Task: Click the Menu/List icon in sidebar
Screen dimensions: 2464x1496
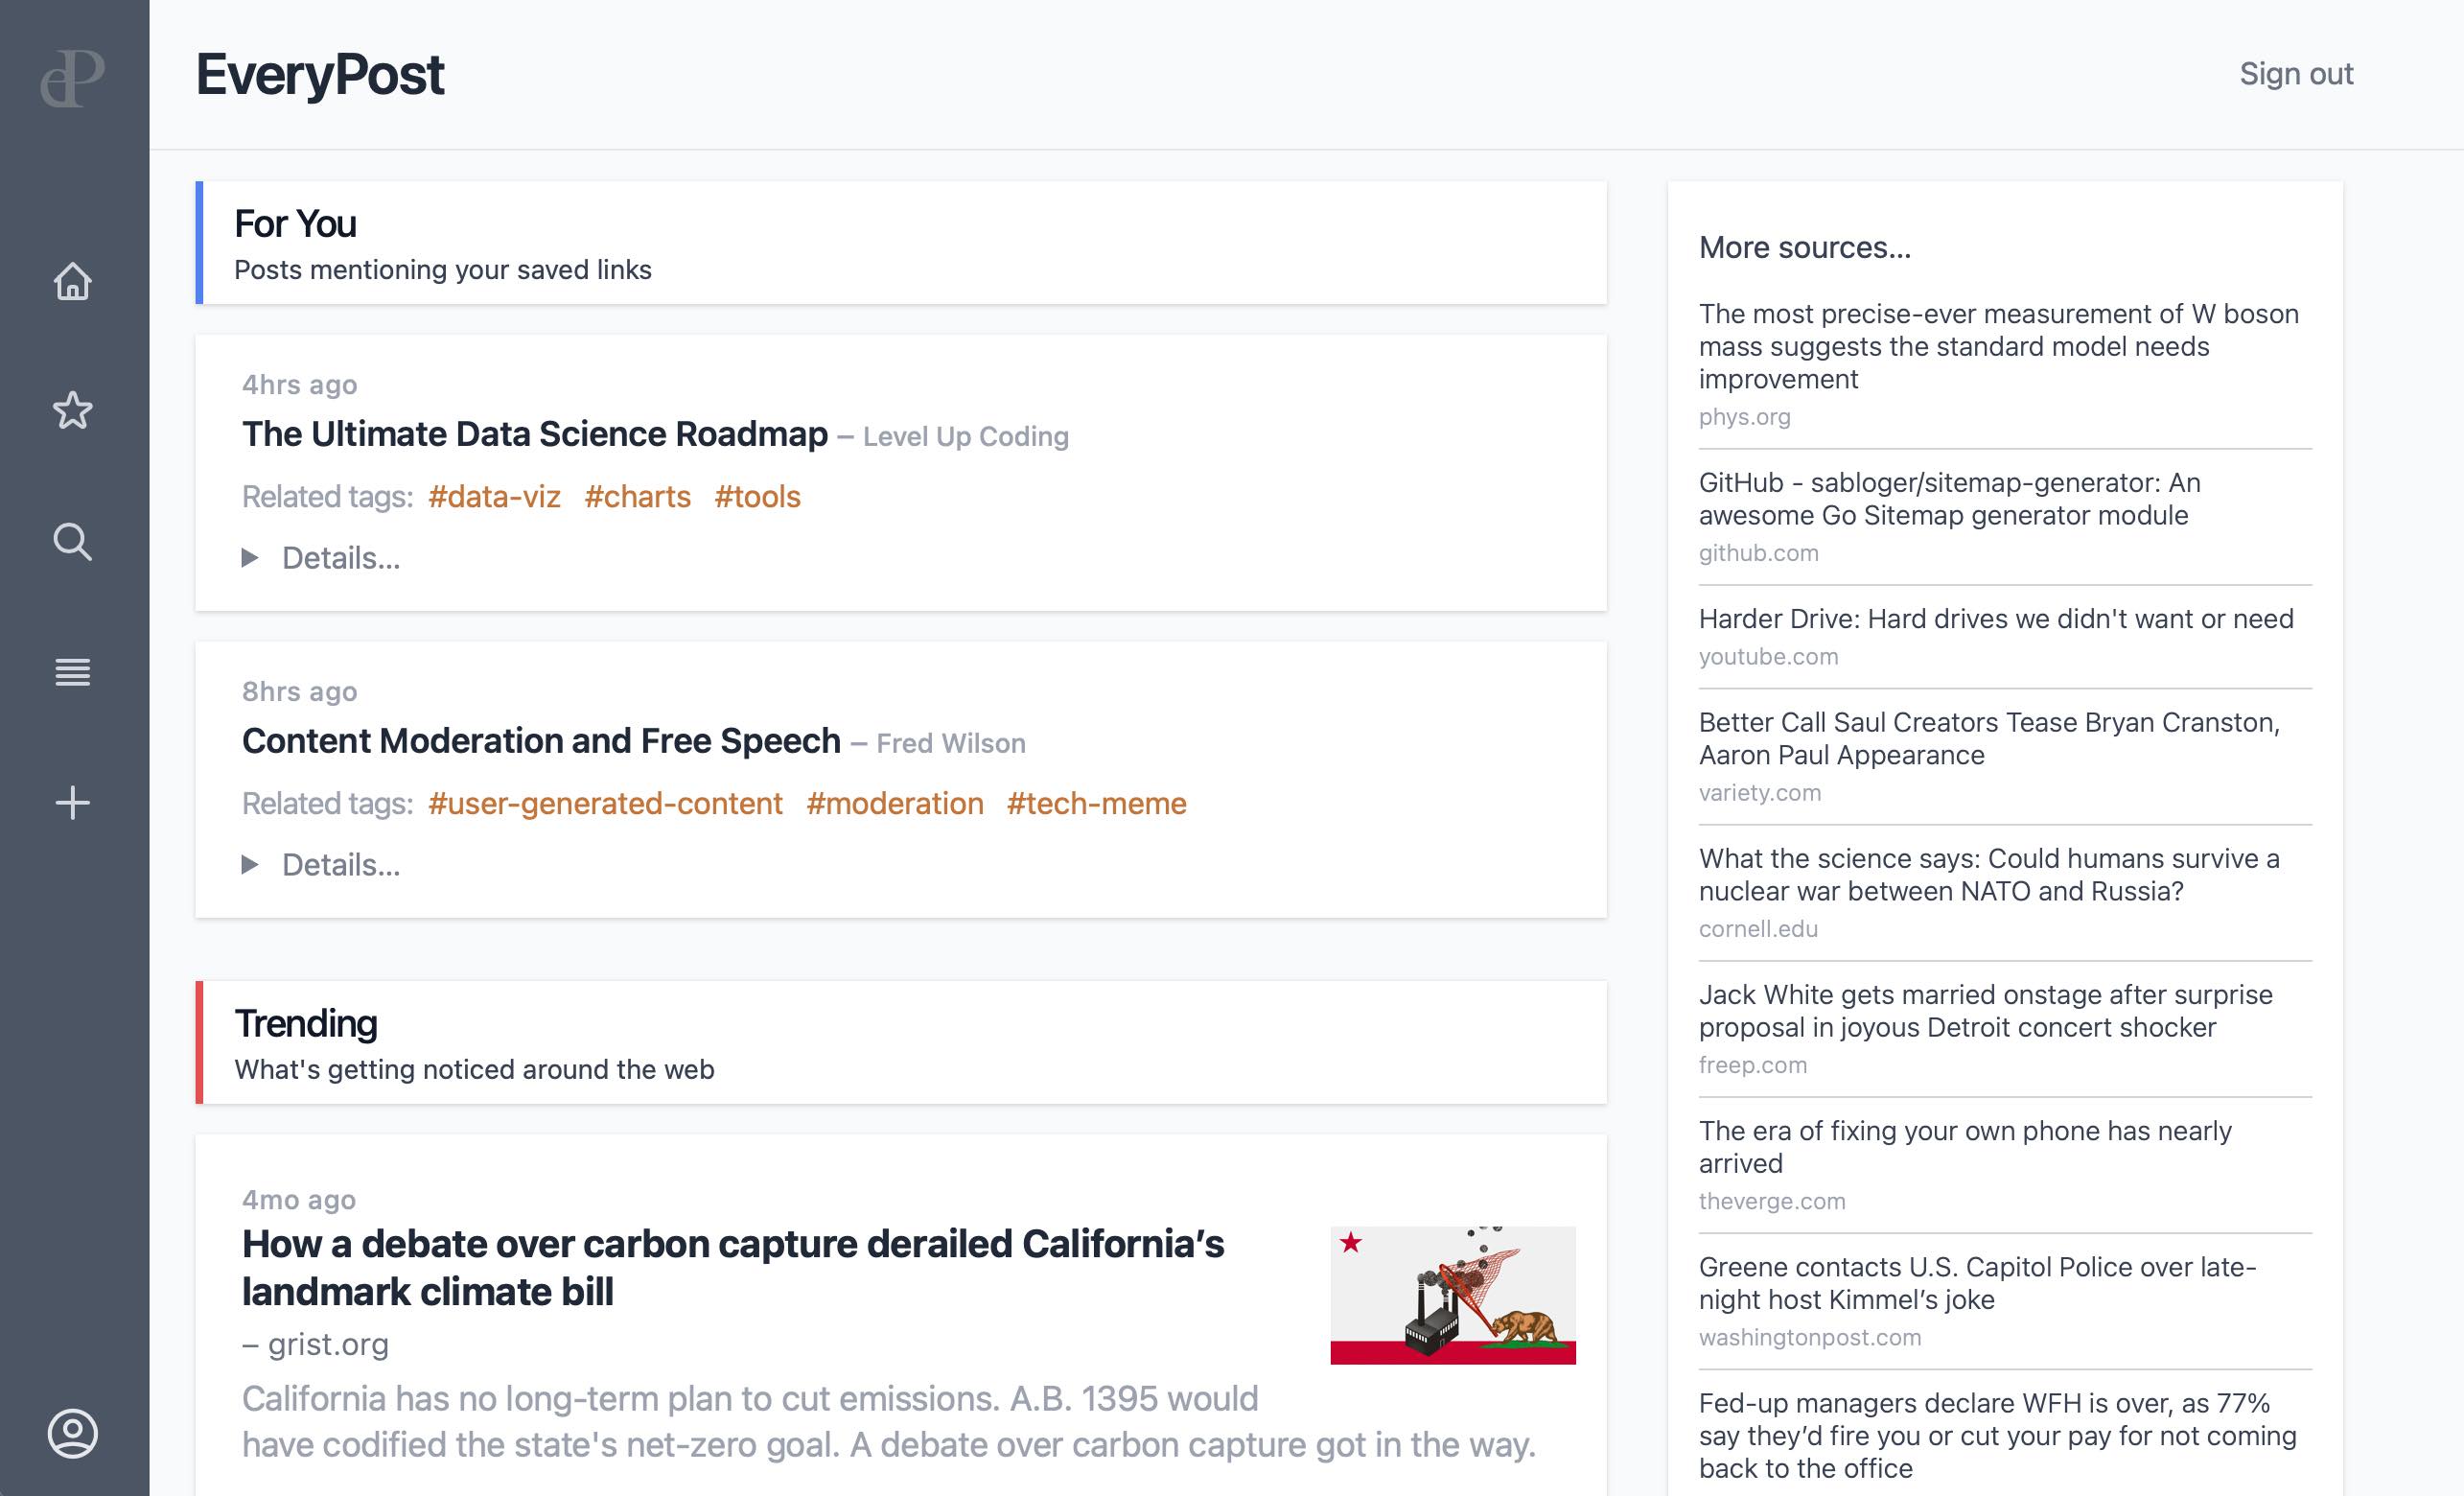Action: point(72,672)
